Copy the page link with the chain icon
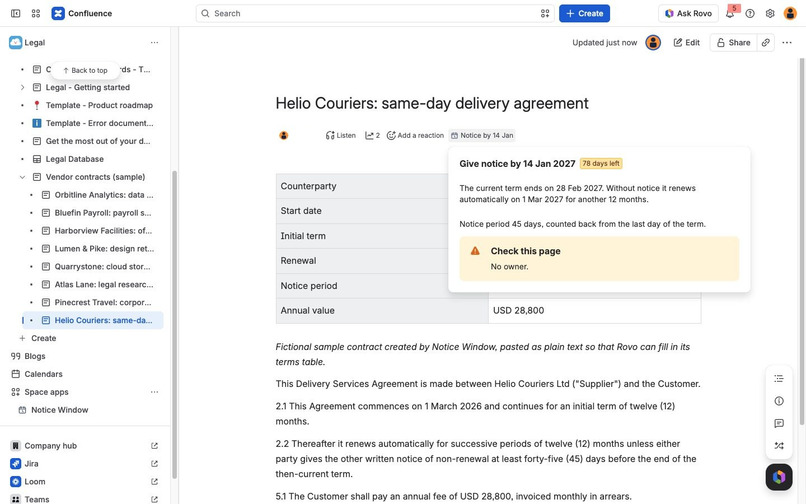Image resolution: width=806 pixels, height=504 pixels. [766, 43]
